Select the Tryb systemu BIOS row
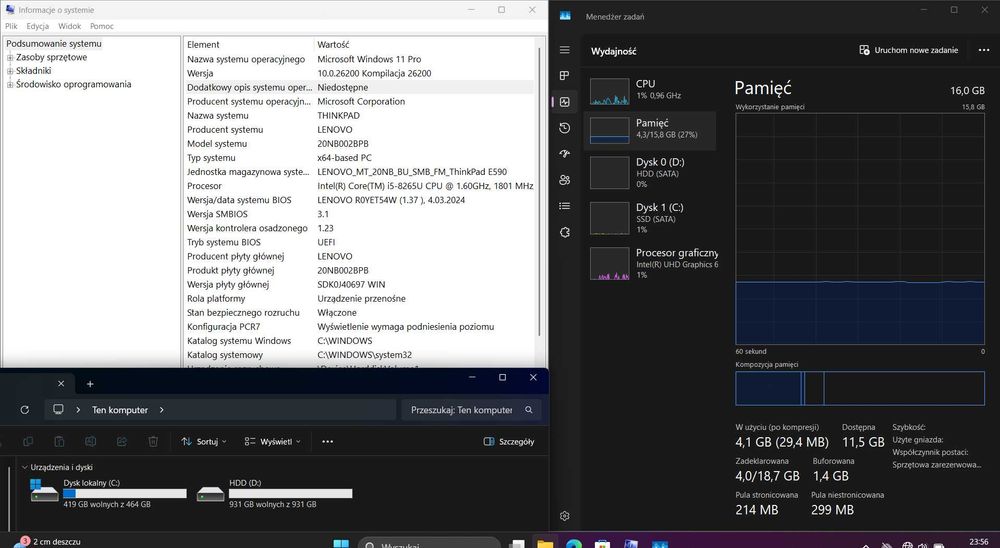1000x548 pixels. (x=360, y=242)
